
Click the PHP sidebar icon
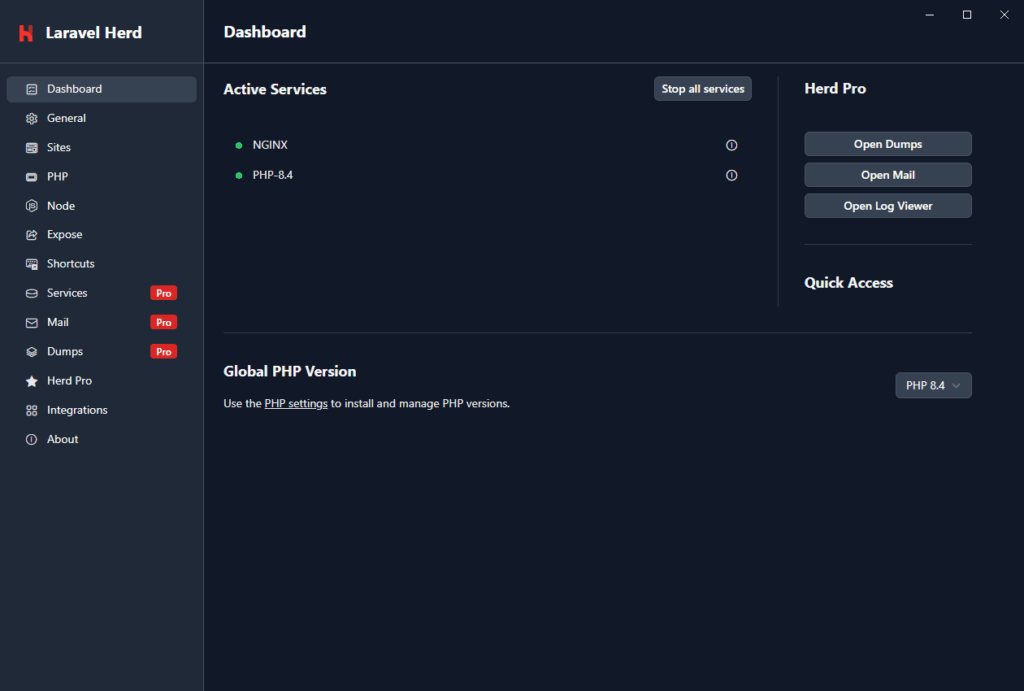click(x=31, y=177)
